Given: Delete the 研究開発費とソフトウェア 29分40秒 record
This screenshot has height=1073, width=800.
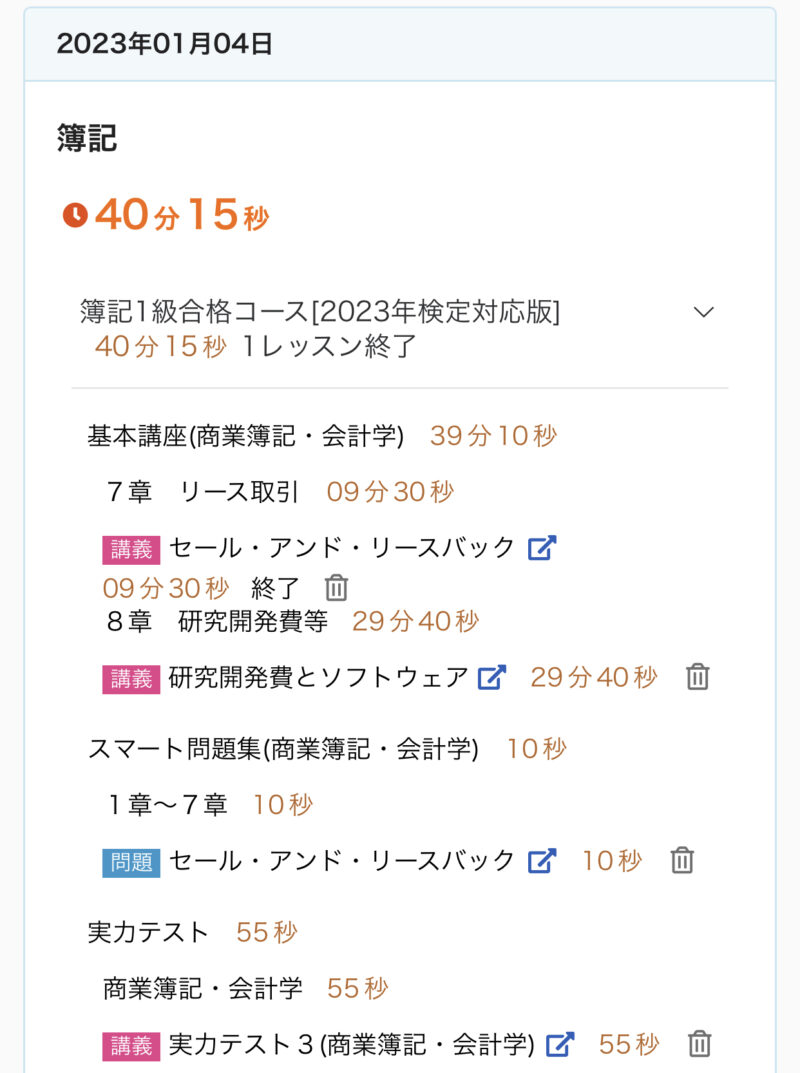Looking at the screenshot, I should (697, 677).
